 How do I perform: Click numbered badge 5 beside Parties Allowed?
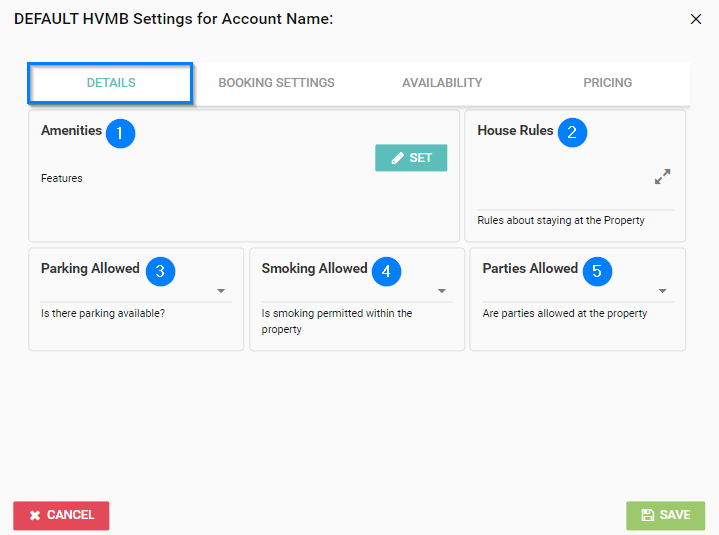click(597, 271)
